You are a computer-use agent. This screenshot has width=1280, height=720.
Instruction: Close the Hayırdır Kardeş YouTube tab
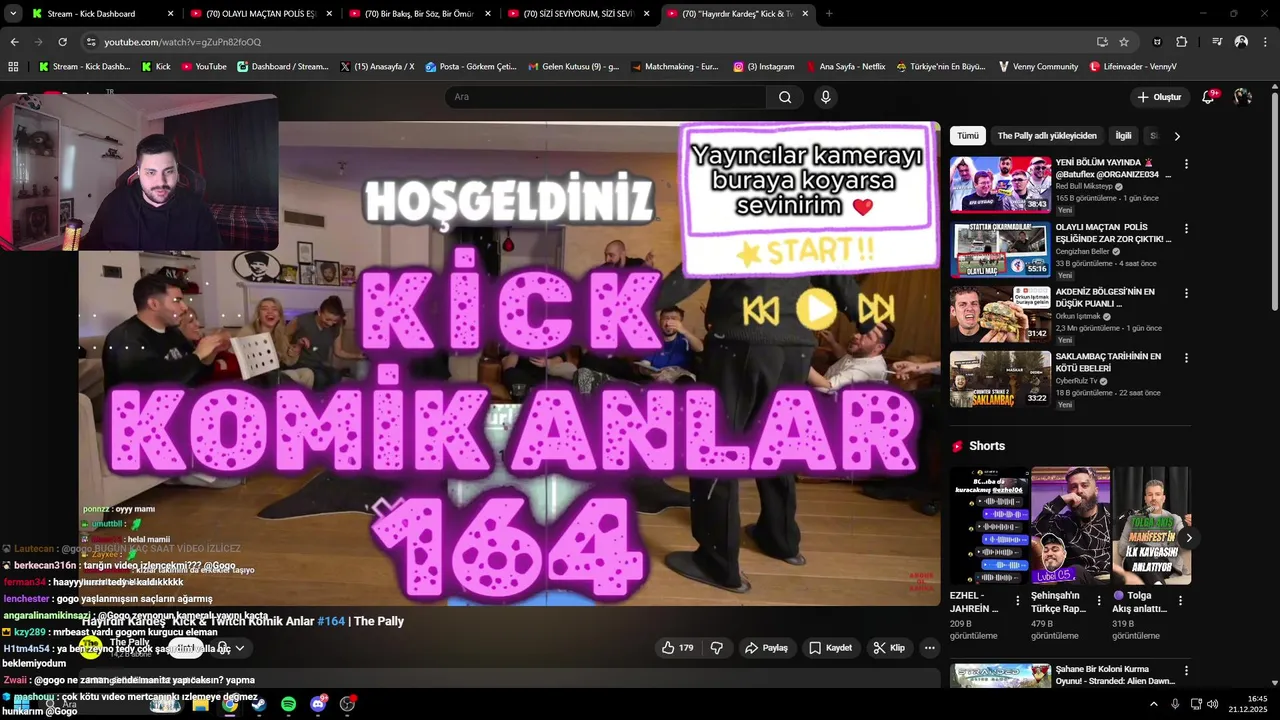tap(805, 13)
